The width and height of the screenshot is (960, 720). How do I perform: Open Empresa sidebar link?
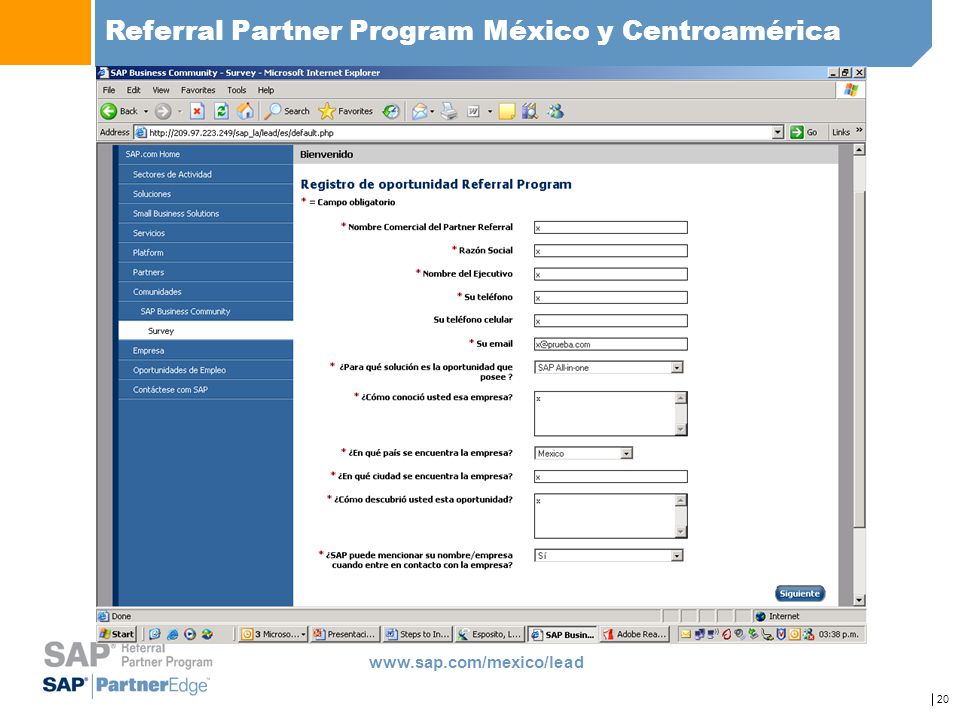(x=148, y=351)
